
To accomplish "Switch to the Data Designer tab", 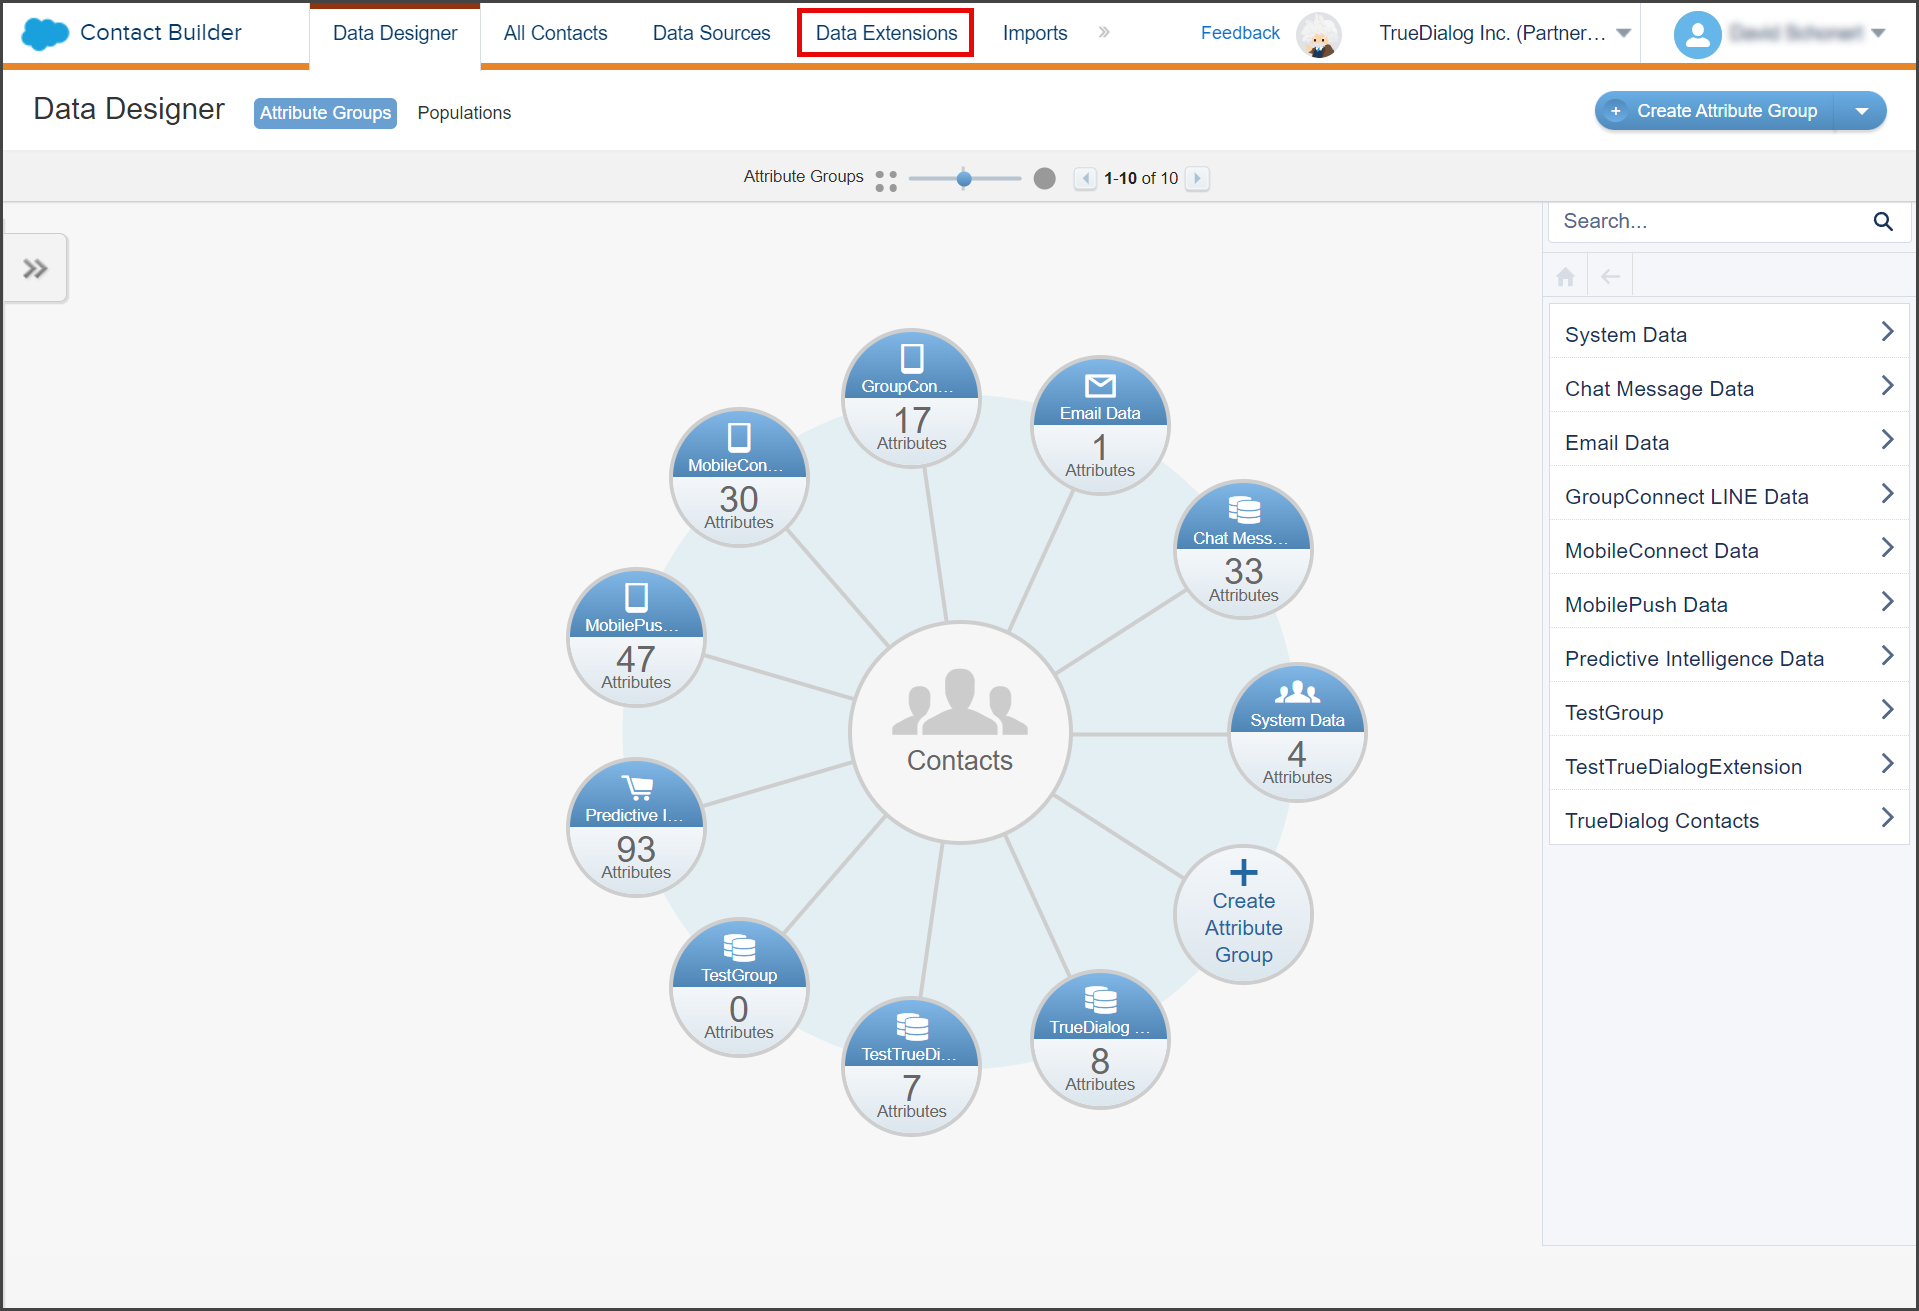I will coord(395,33).
